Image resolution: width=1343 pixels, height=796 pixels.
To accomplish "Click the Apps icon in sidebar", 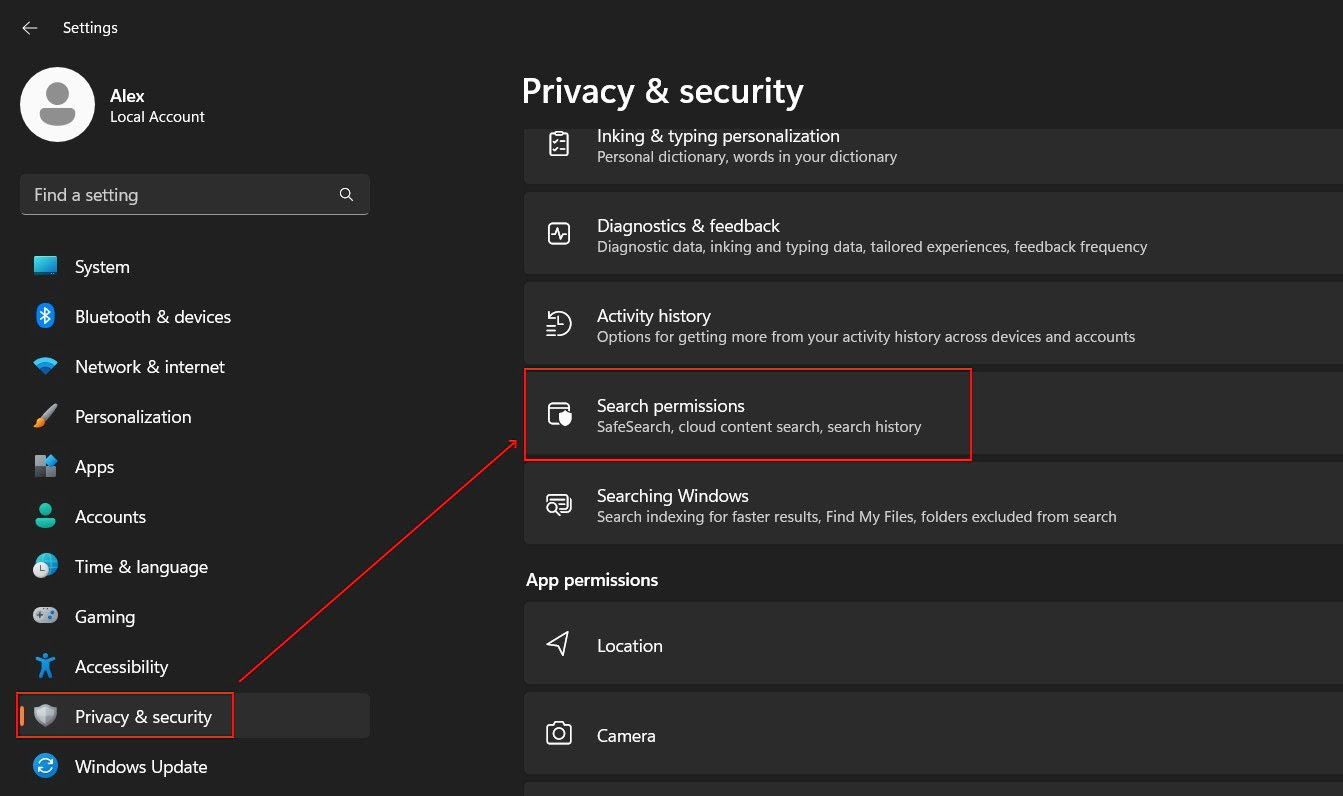I will pos(45,467).
